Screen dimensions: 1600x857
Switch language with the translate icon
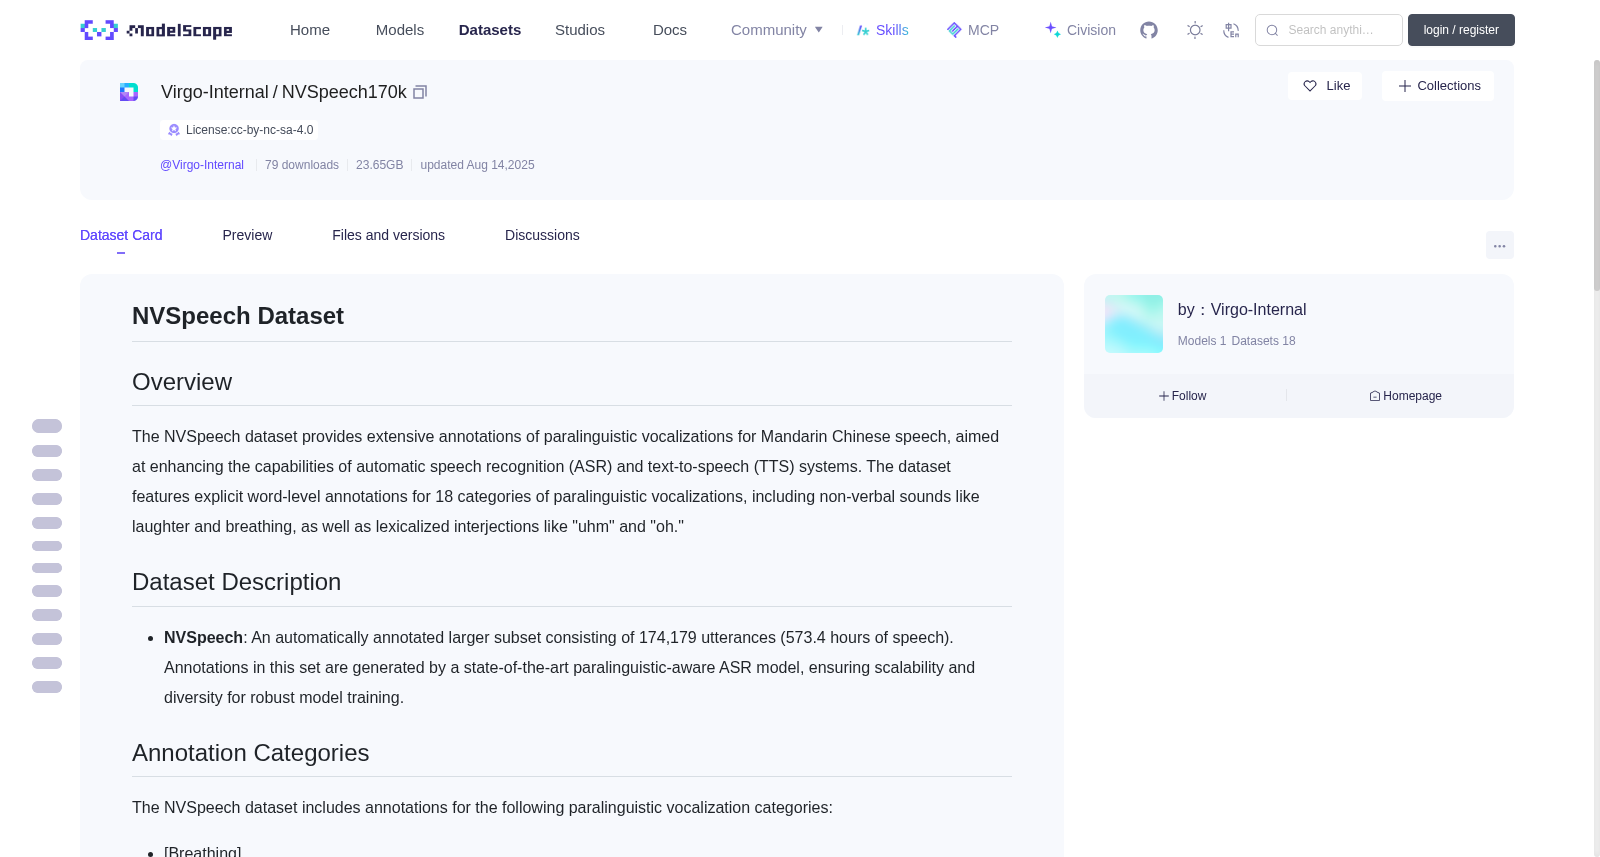click(x=1231, y=30)
